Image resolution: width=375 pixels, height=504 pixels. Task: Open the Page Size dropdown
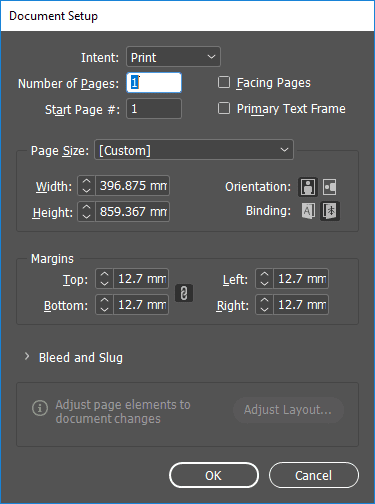coord(194,150)
